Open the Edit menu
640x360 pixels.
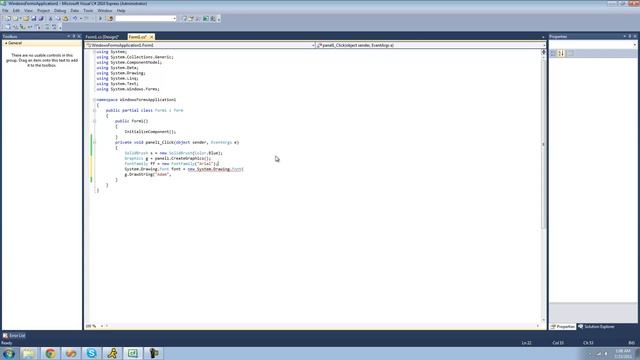pos(16,11)
